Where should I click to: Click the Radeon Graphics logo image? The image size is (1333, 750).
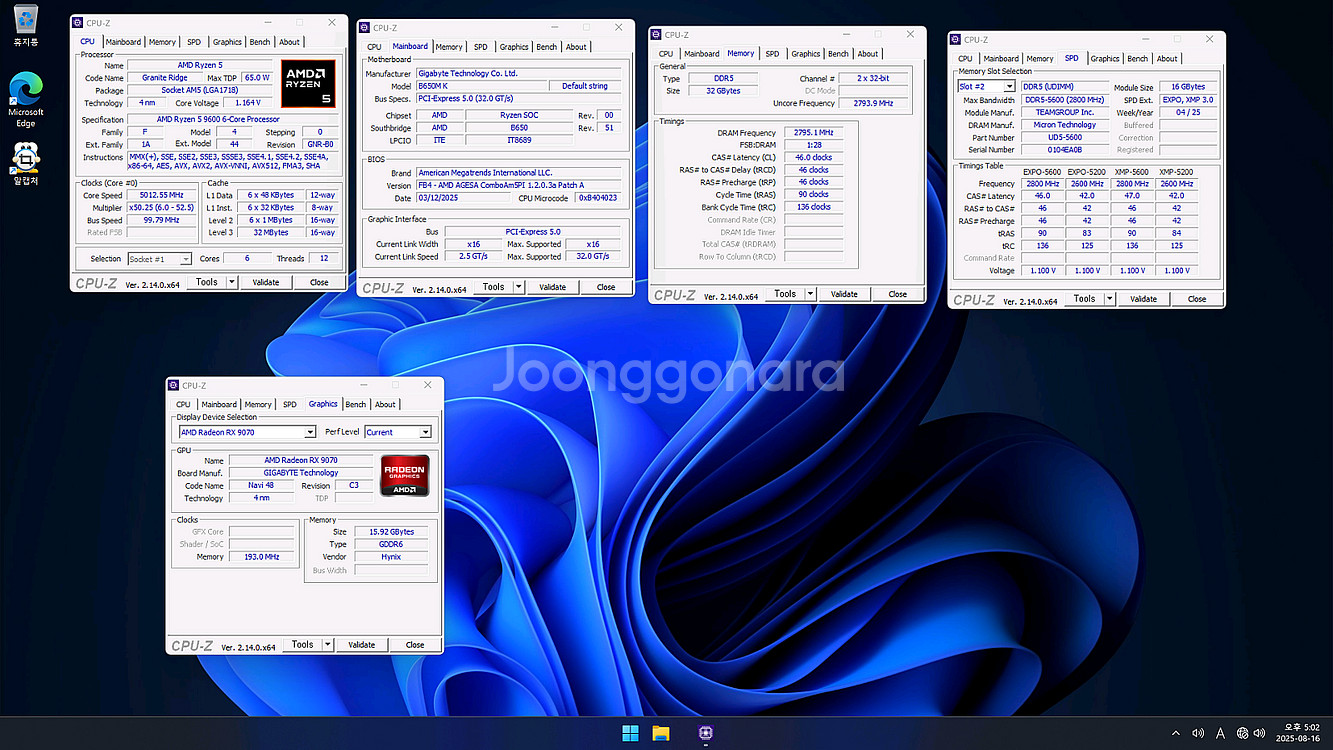pos(405,476)
